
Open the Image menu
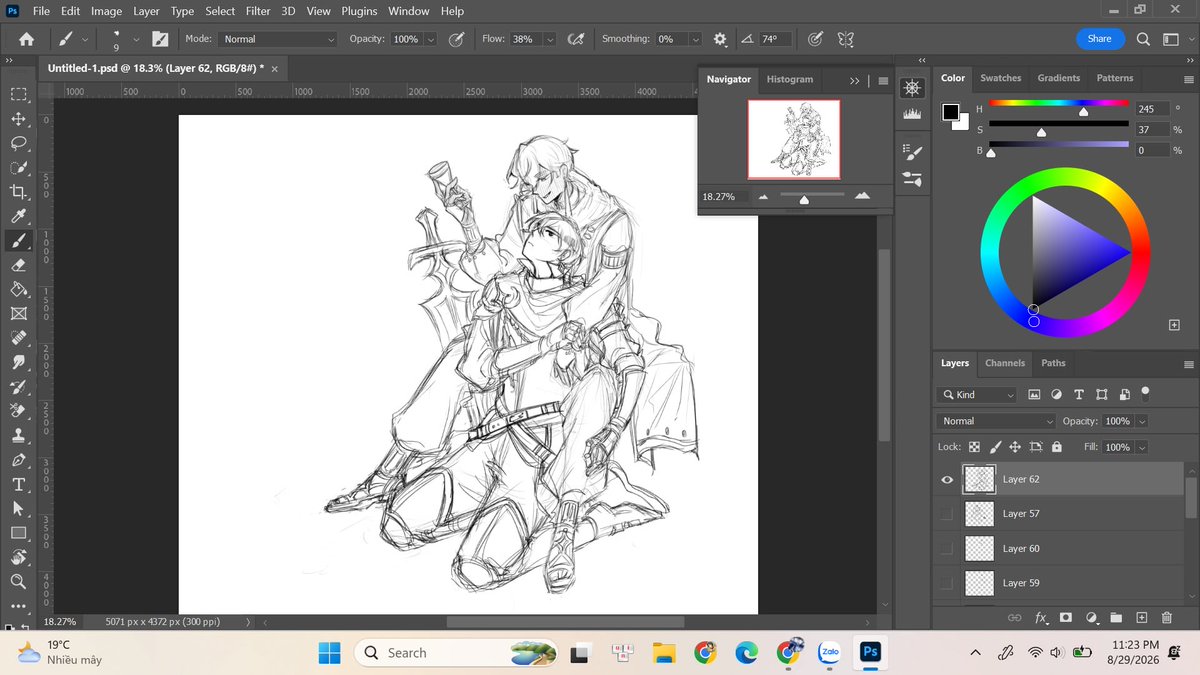point(106,11)
